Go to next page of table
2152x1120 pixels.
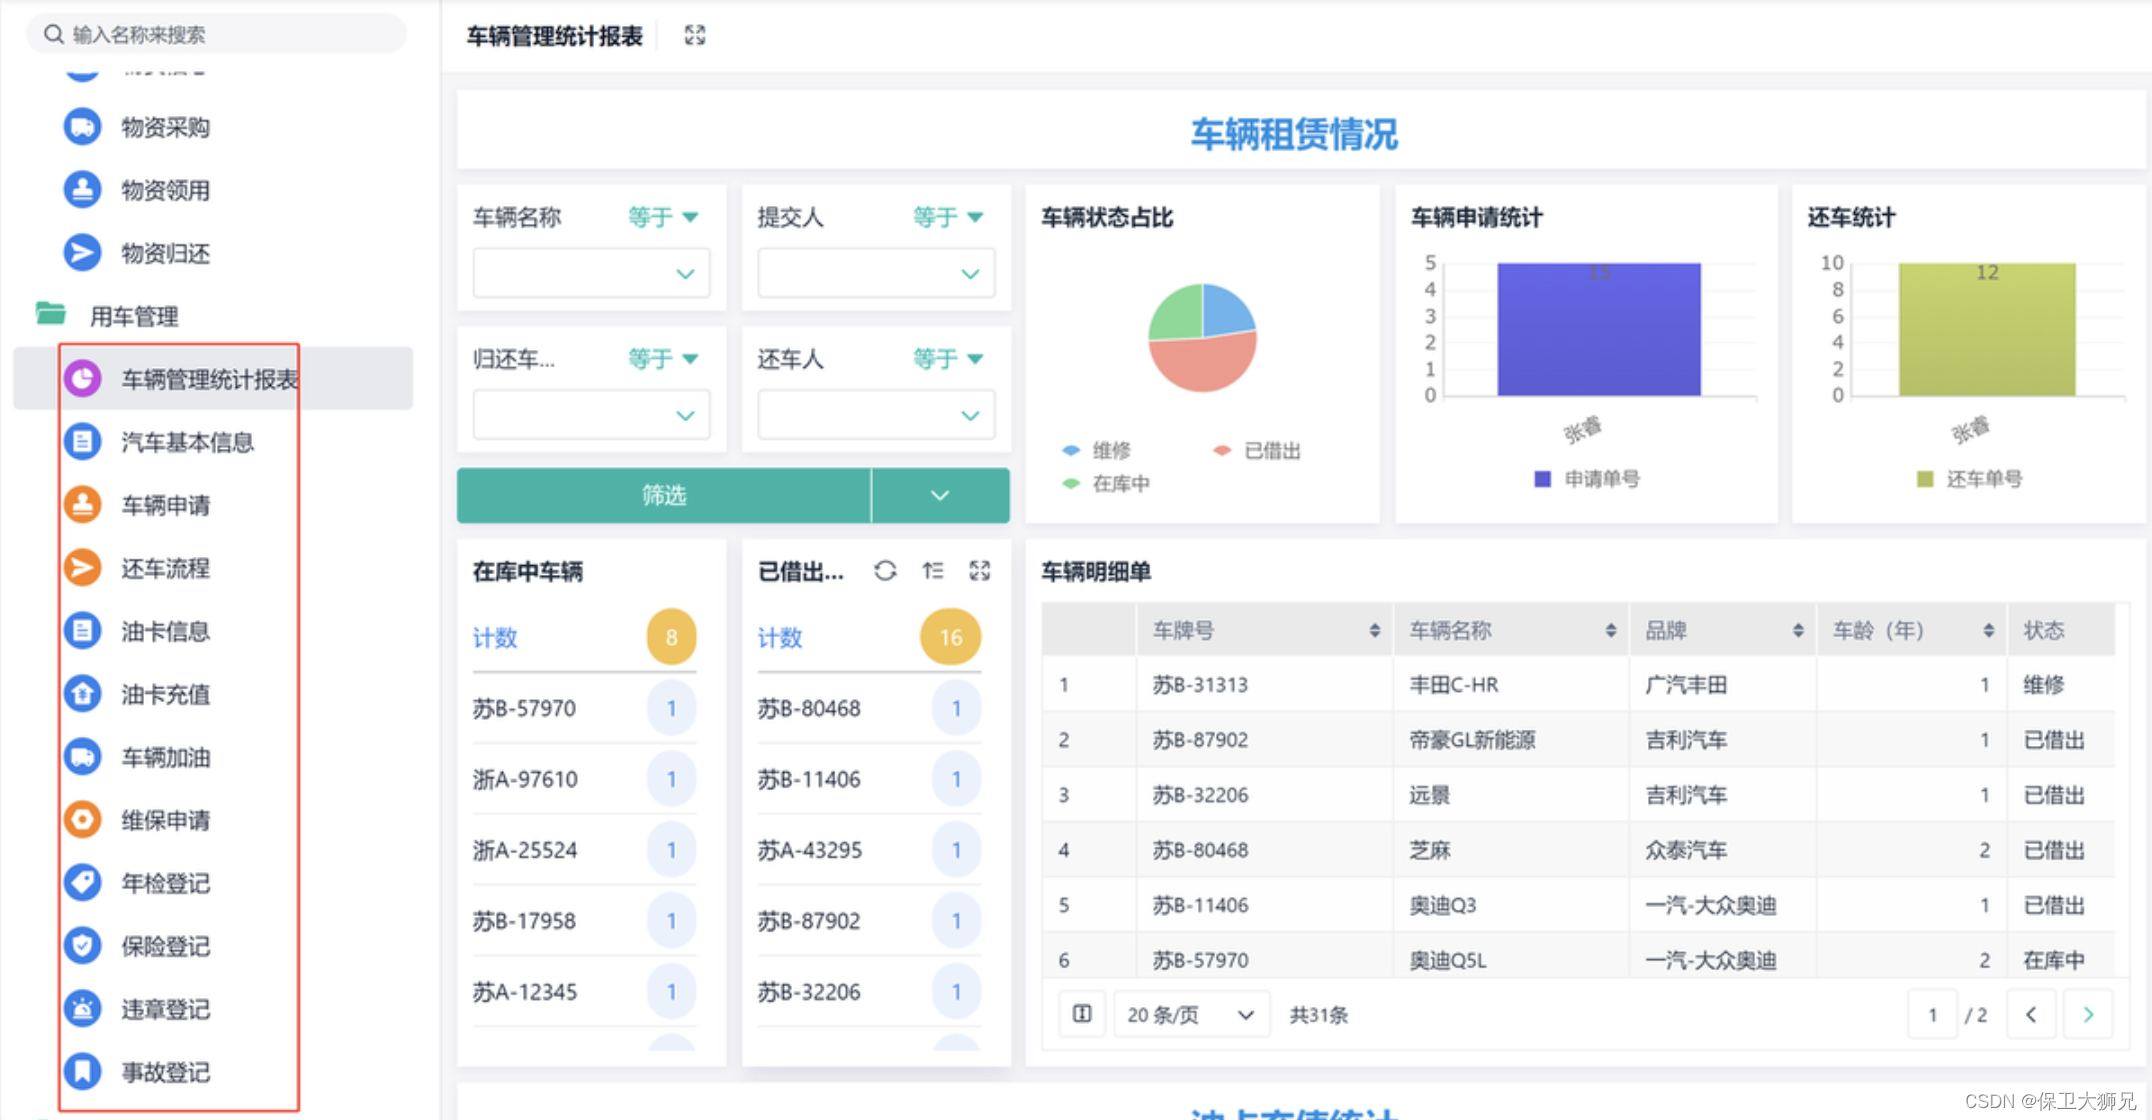click(x=2088, y=1014)
